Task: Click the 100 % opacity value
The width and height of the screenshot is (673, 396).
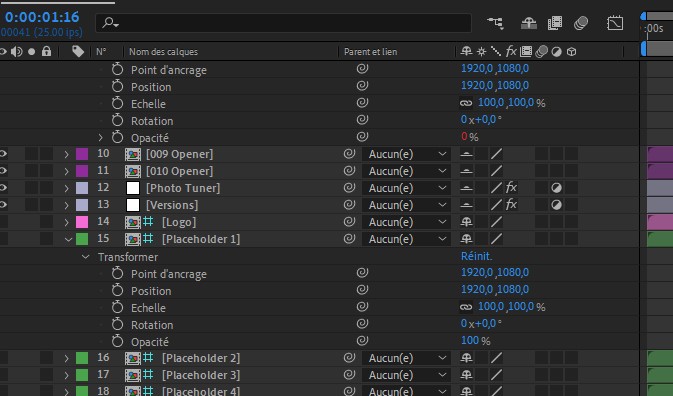Action: pyautogui.click(x=476, y=341)
